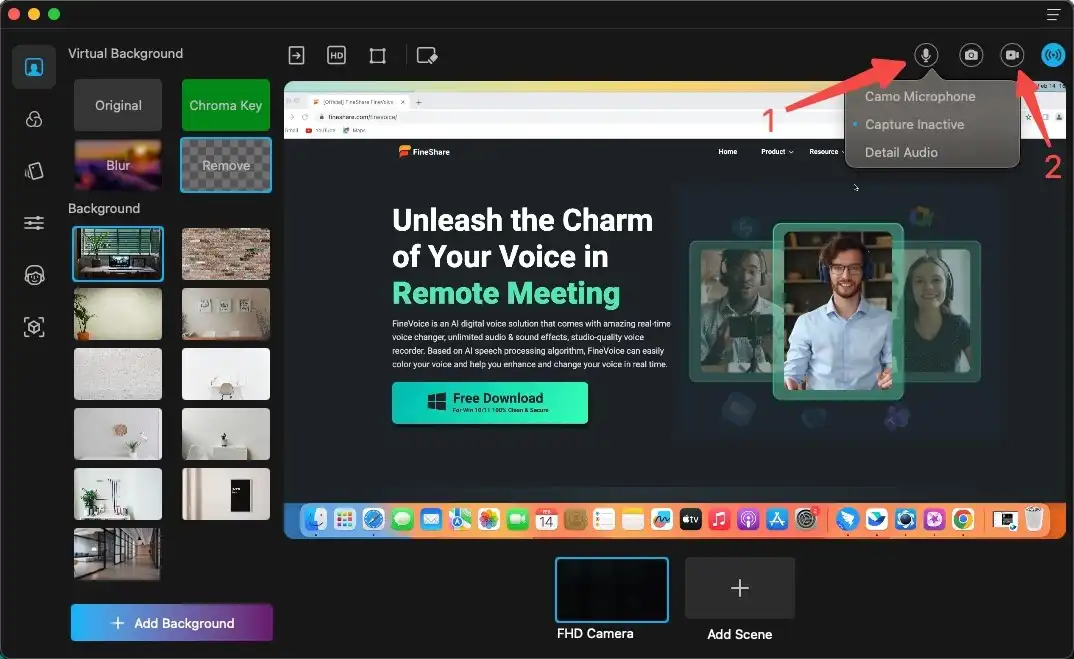Open App Store from the dock
The image size is (1074, 659).
(777, 520)
